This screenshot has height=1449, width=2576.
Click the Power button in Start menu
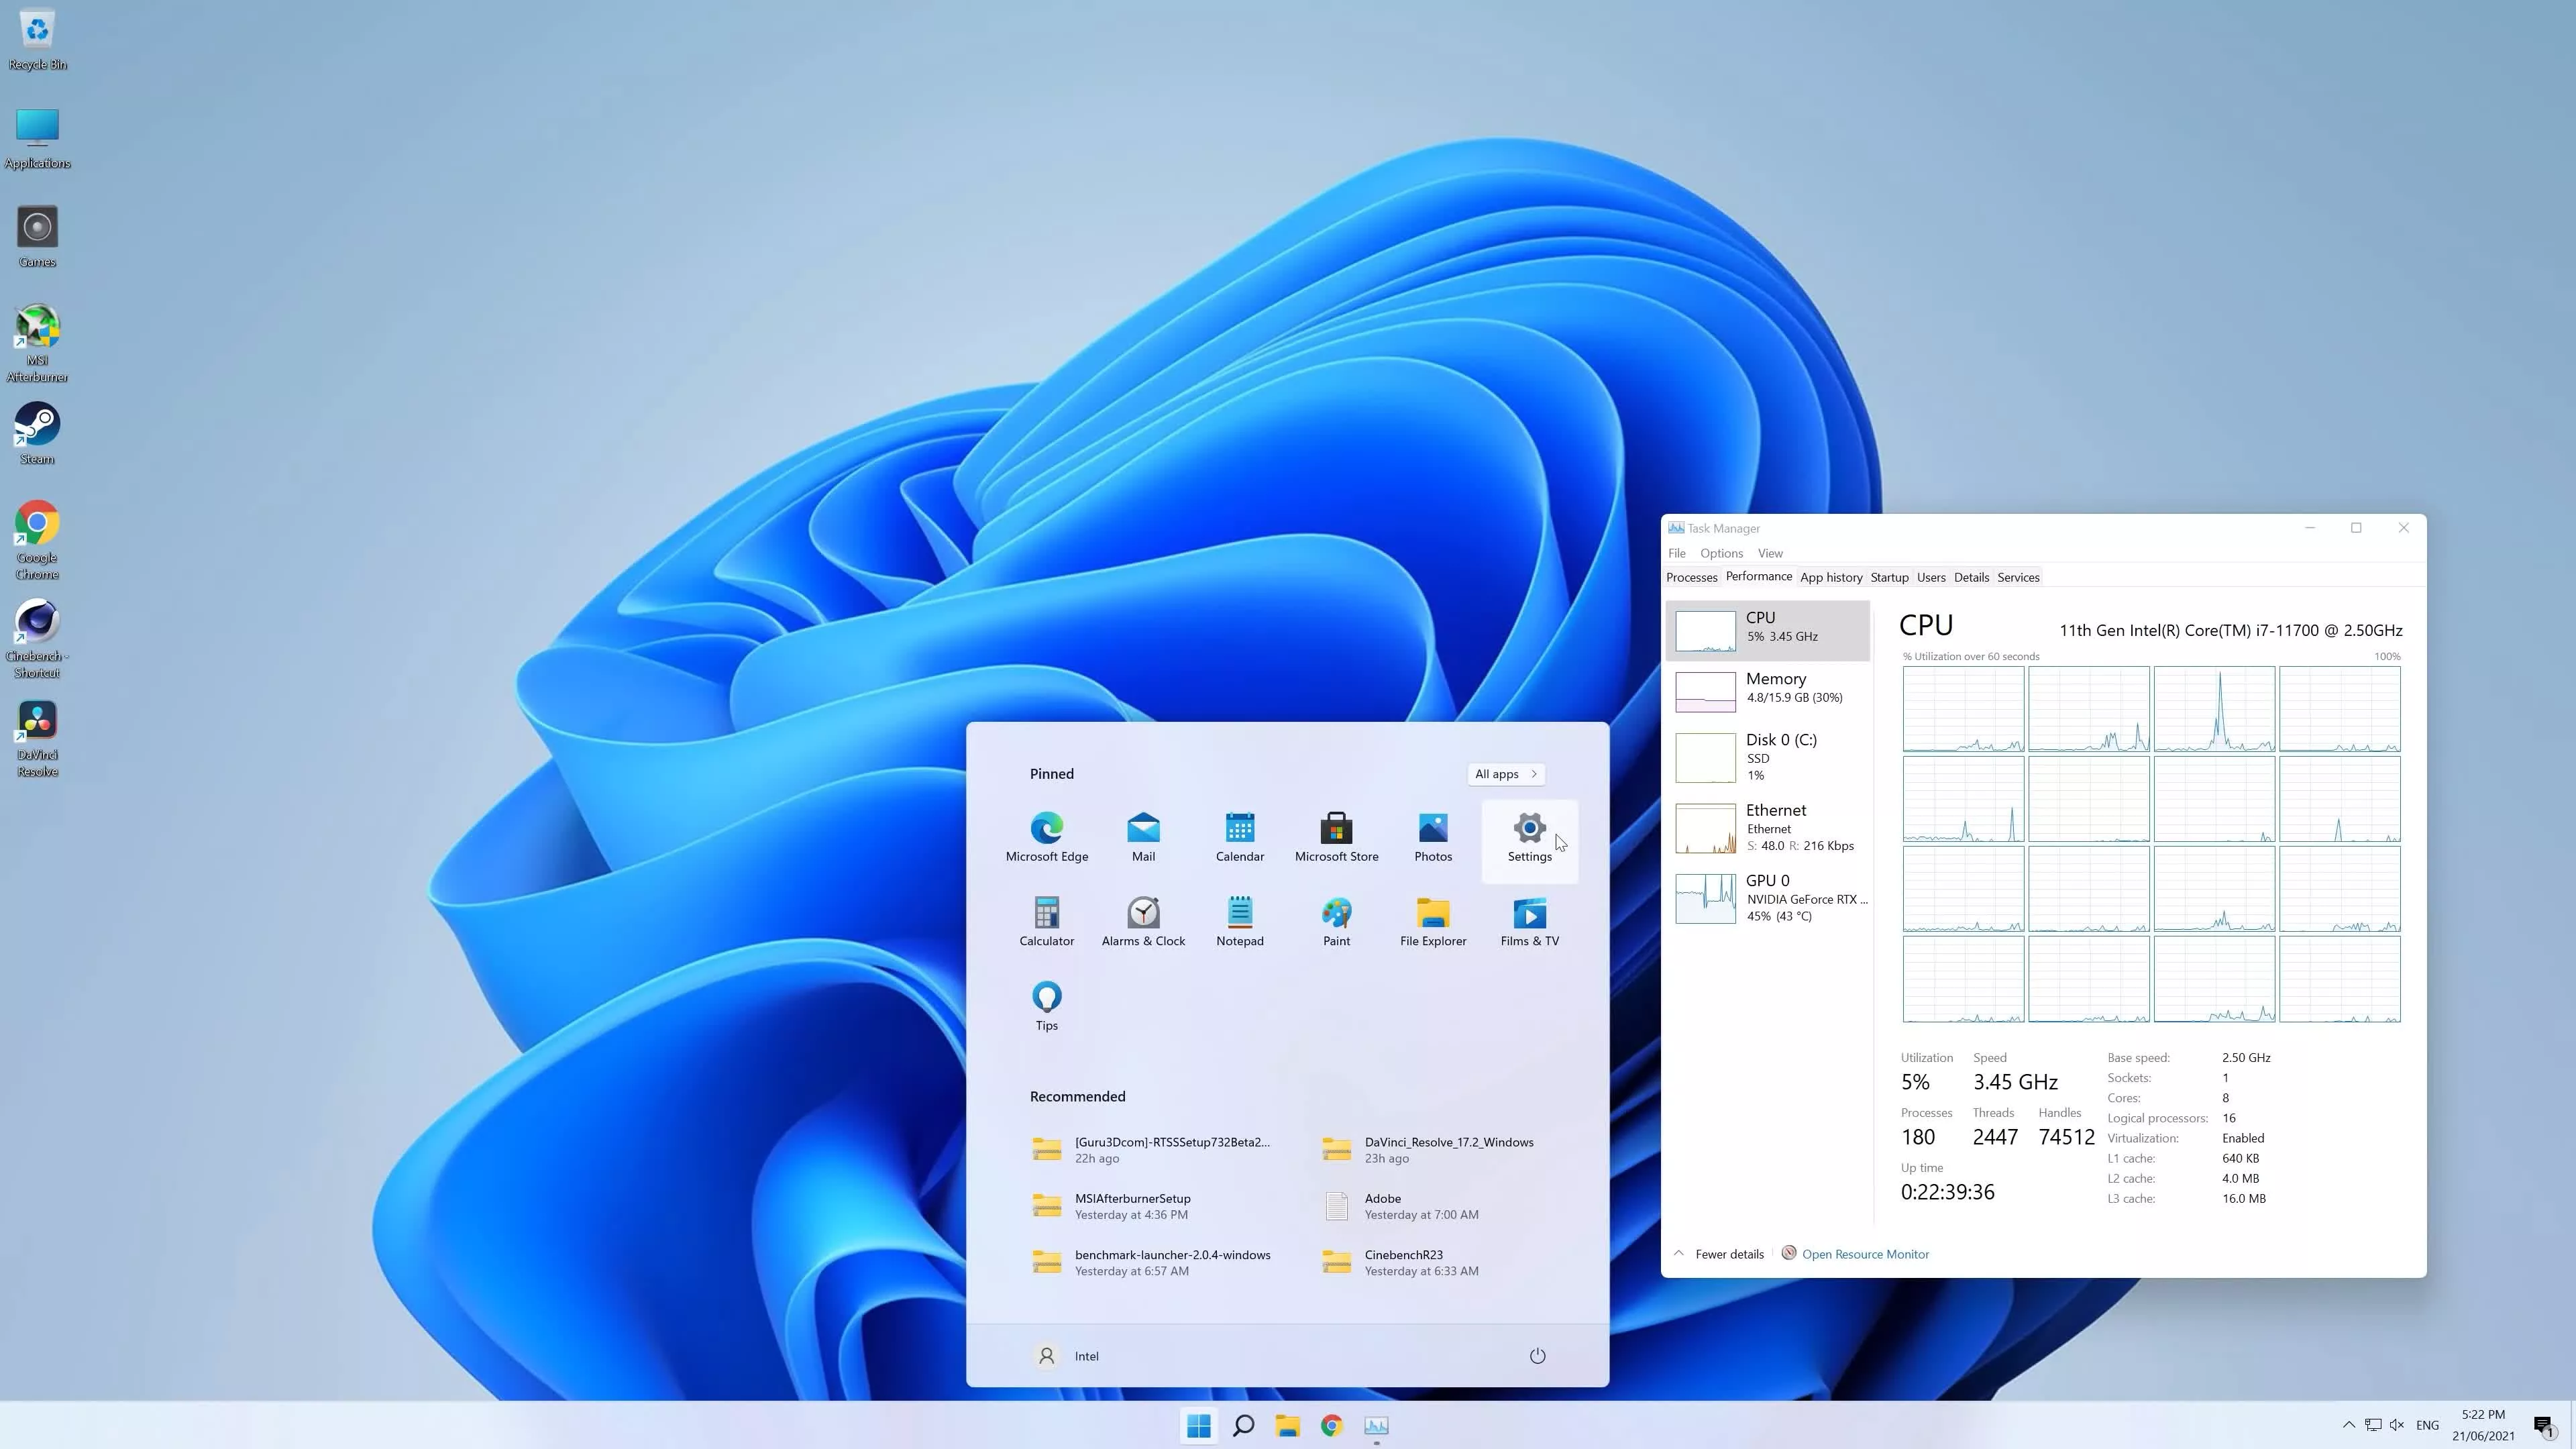click(1538, 1355)
